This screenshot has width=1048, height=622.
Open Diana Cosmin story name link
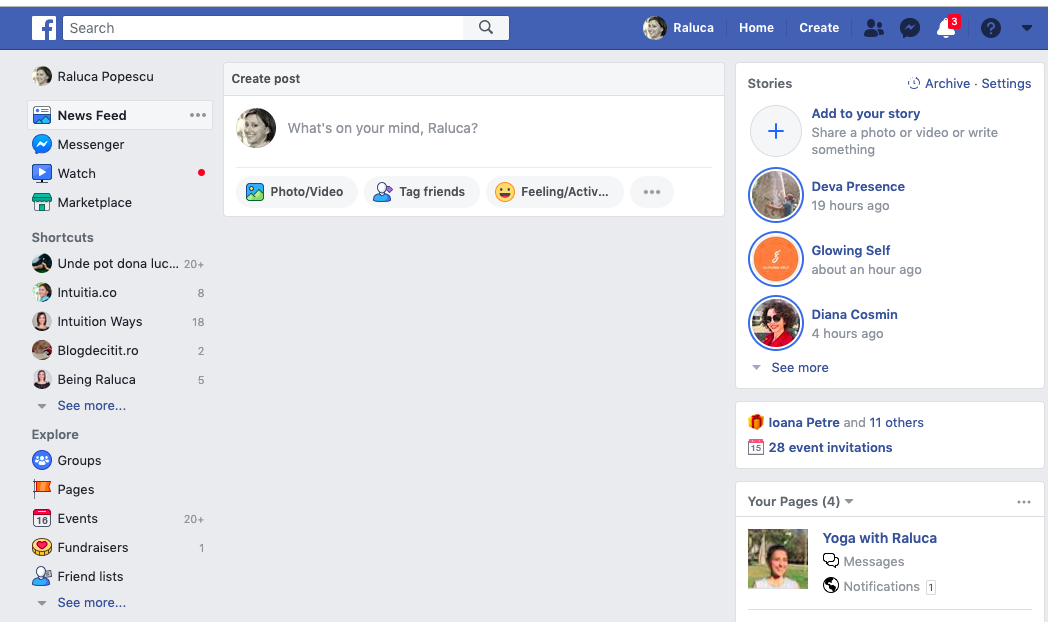point(854,314)
